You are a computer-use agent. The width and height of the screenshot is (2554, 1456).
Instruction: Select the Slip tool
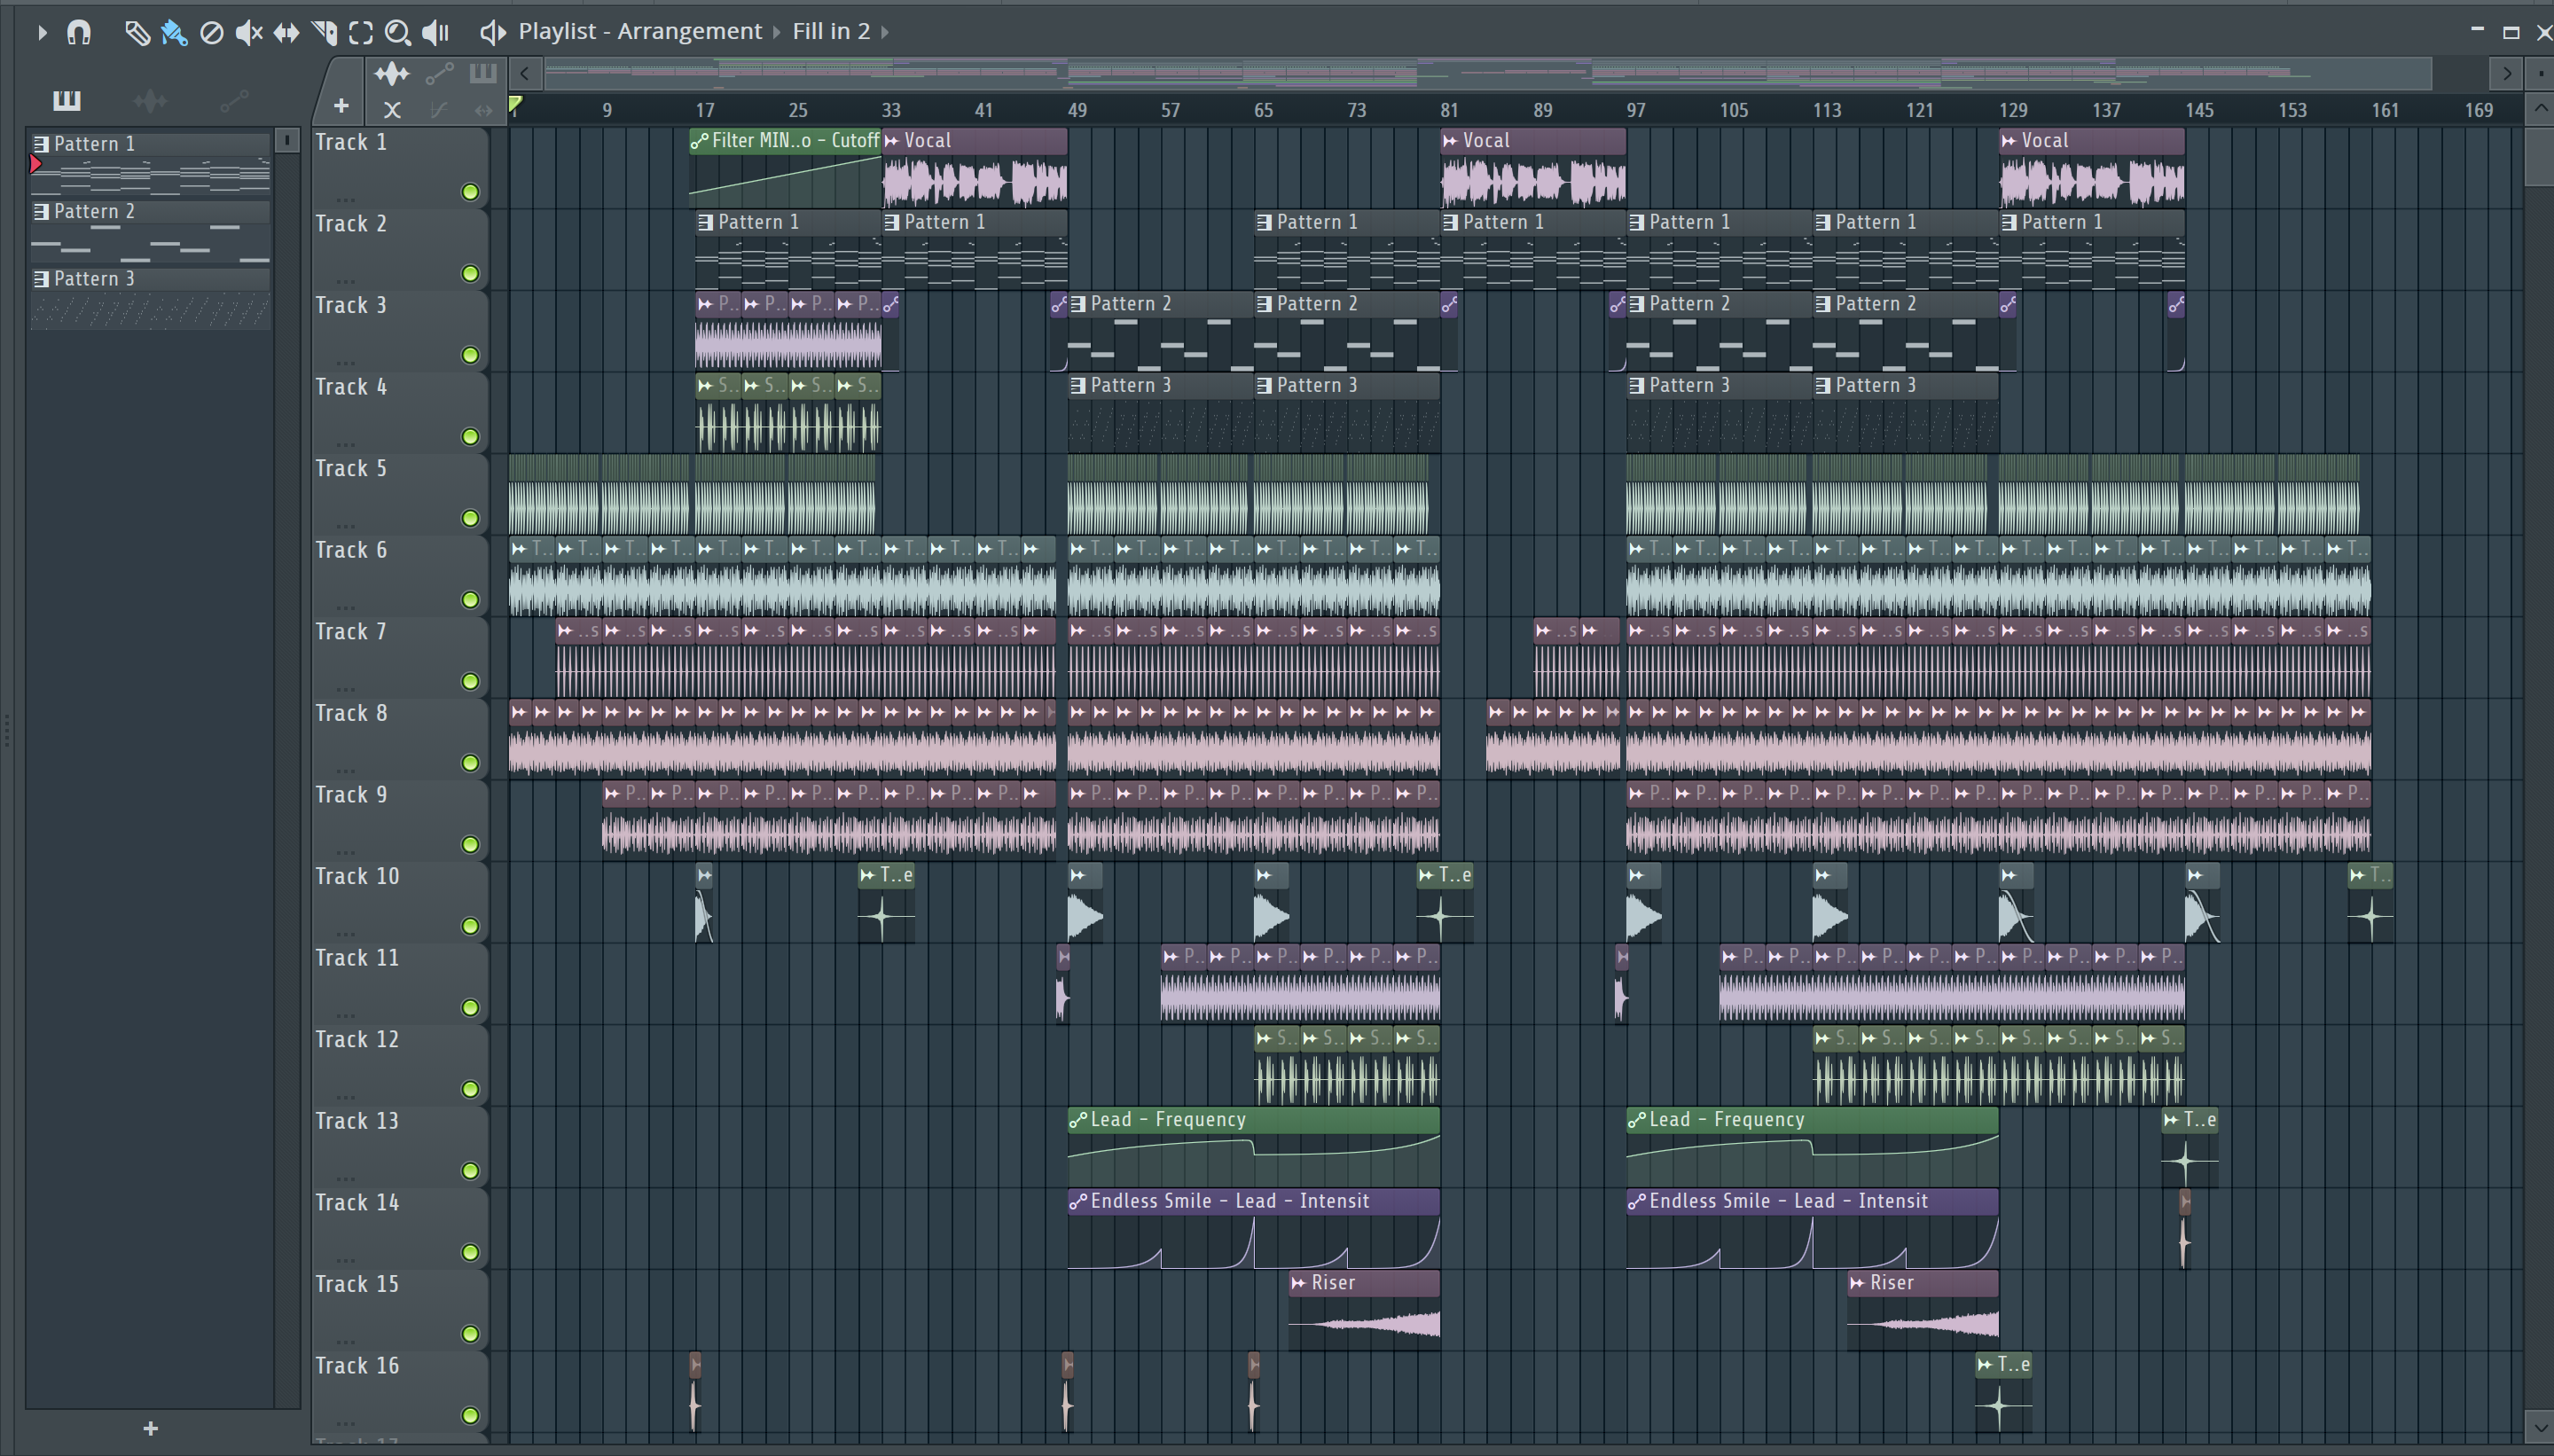click(x=286, y=33)
